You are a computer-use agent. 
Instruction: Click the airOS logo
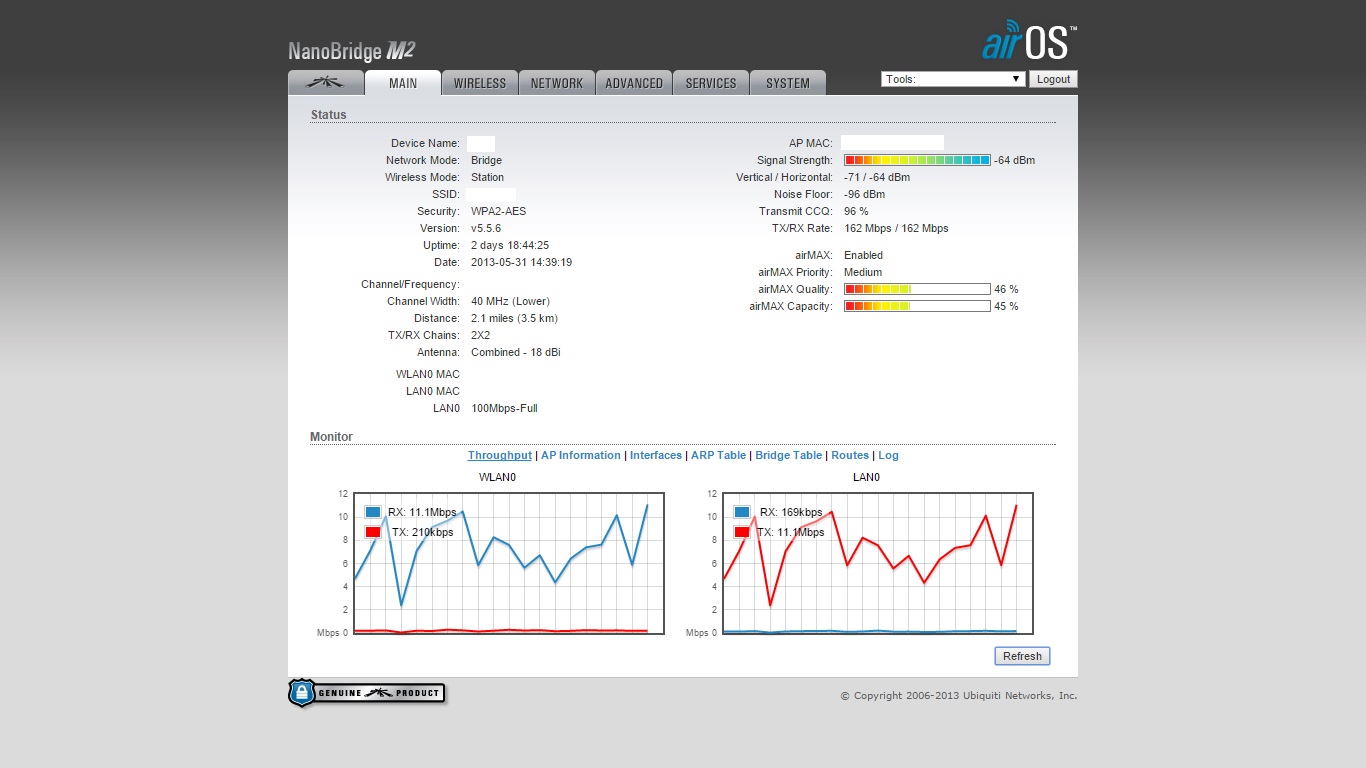1029,40
